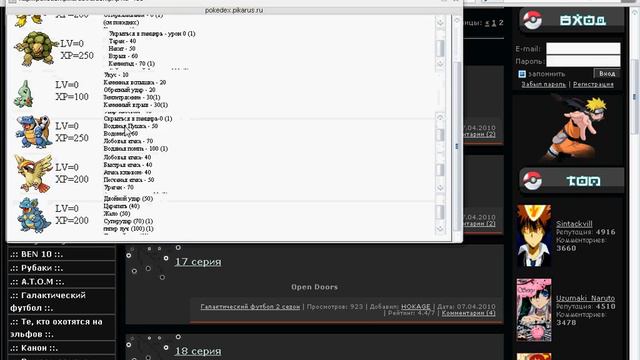Click the Укус - 10 move text
640x360 pixels.
point(116,75)
